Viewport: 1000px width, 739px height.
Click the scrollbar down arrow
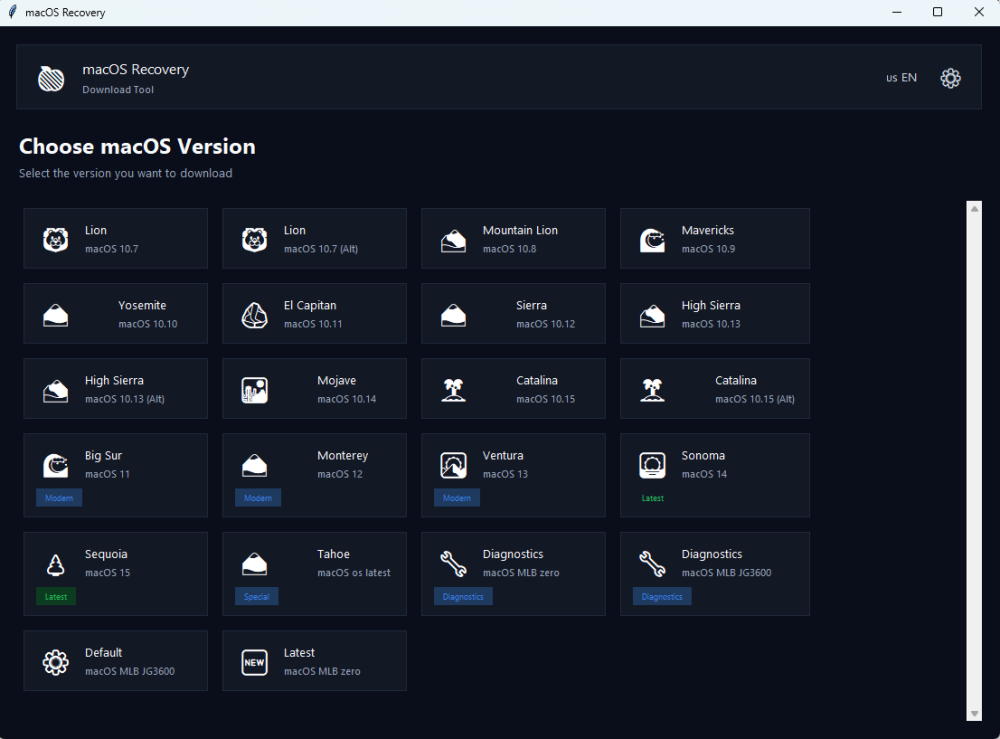pos(974,713)
